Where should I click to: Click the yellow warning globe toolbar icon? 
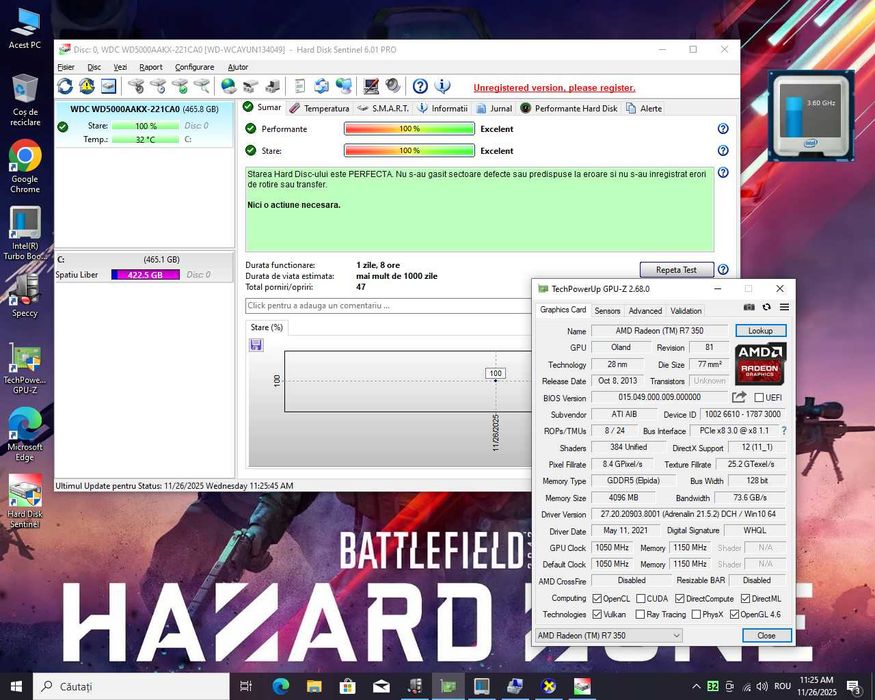coord(86,86)
